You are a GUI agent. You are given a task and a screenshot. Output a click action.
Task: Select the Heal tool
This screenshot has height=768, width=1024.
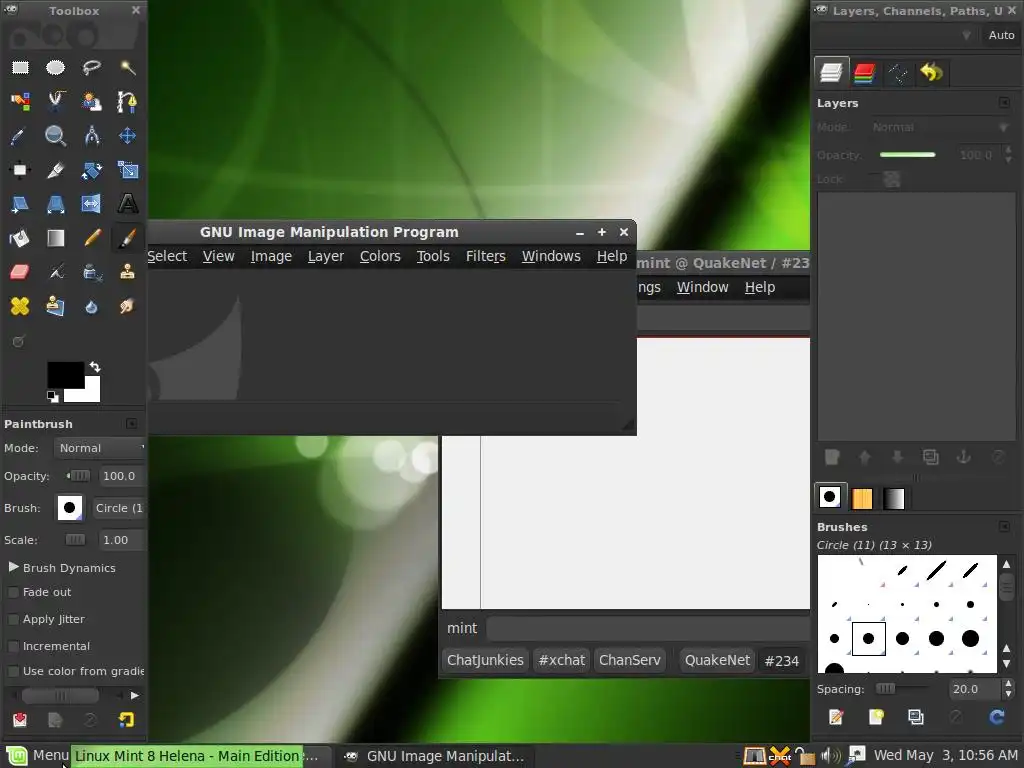coord(20,306)
